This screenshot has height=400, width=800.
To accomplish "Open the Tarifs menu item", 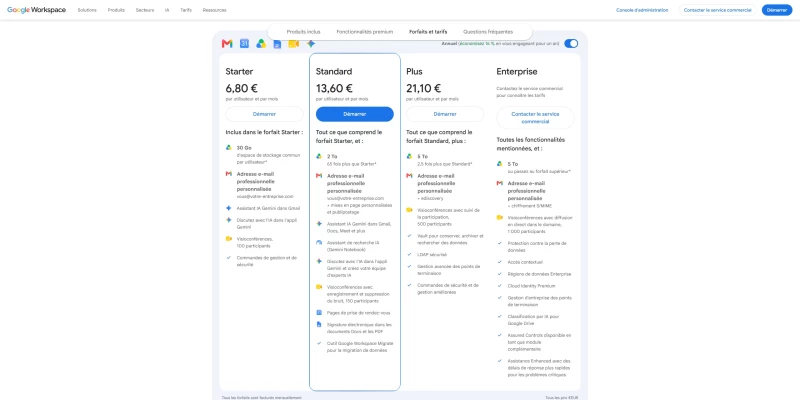I will 186,10.
